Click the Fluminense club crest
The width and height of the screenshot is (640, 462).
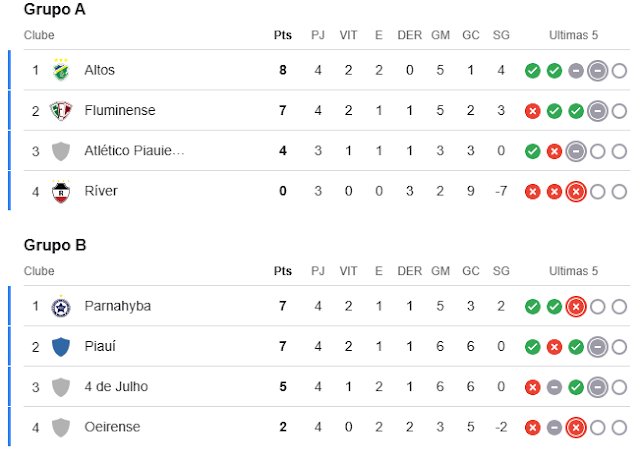(x=62, y=111)
